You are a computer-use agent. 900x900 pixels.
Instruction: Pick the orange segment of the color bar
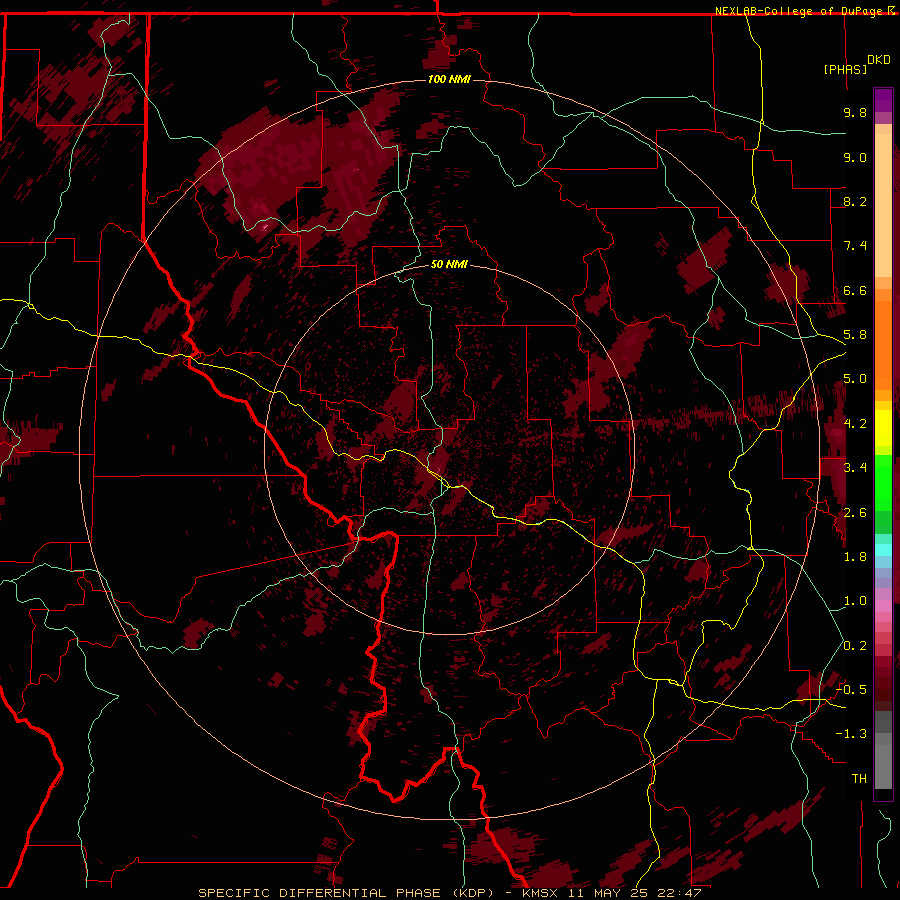[x=883, y=344]
